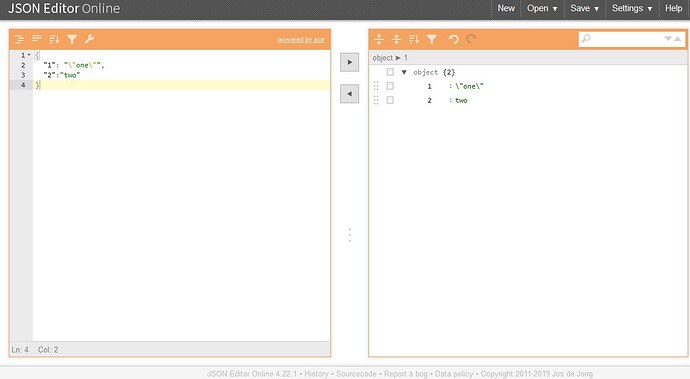Collapse the object {2} node
690x379 pixels.
pos(404,72)
